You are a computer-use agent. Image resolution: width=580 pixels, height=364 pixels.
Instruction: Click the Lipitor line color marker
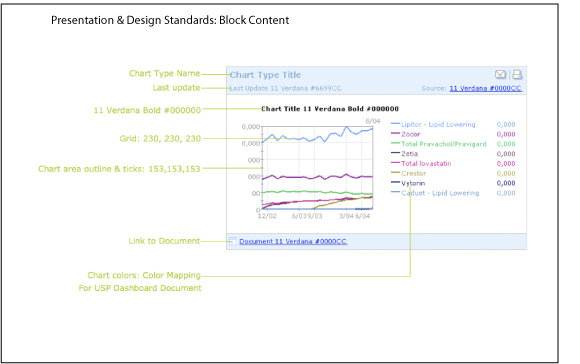tap(395, 124)
